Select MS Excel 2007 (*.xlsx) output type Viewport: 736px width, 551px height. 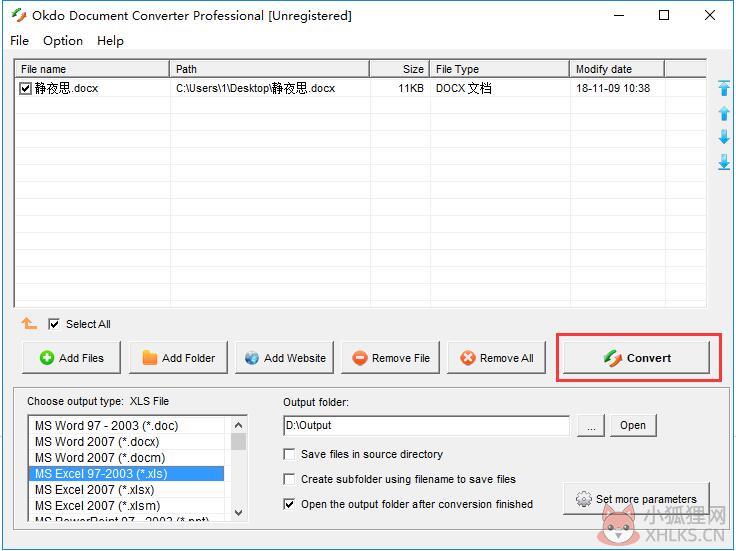click(x=126, y=490)
